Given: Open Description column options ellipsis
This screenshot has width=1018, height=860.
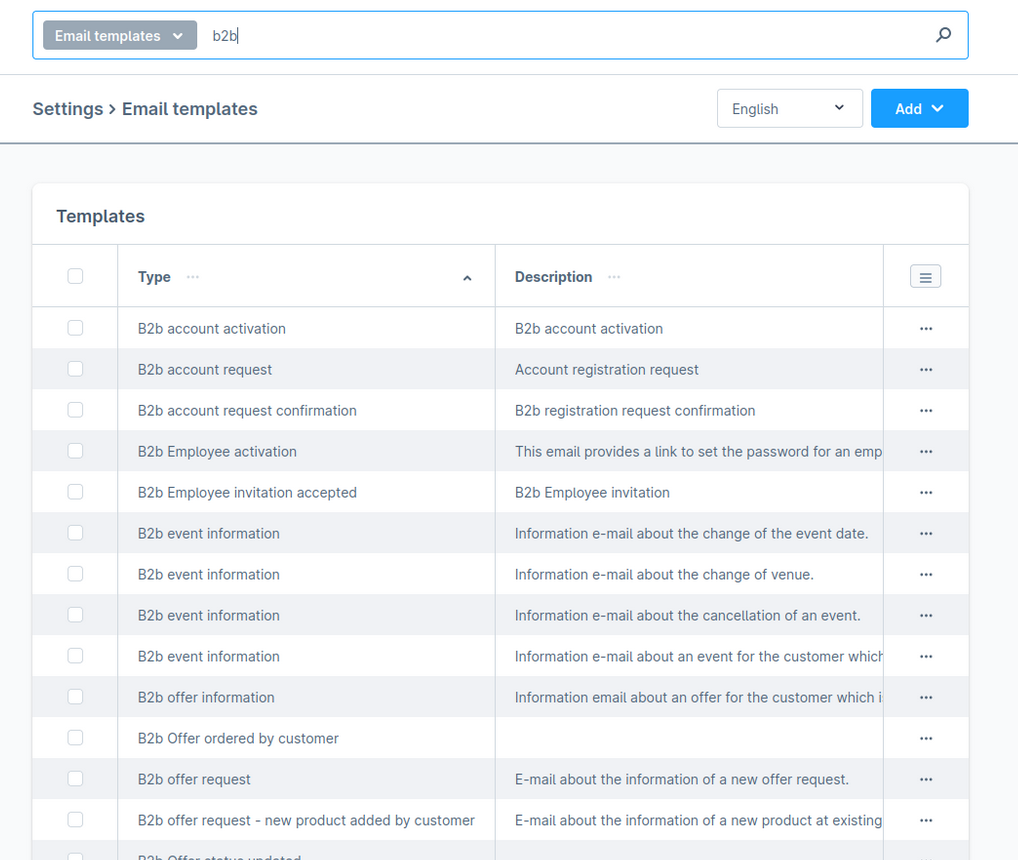Looking at the screenshot, I should (x=614, y=277).
